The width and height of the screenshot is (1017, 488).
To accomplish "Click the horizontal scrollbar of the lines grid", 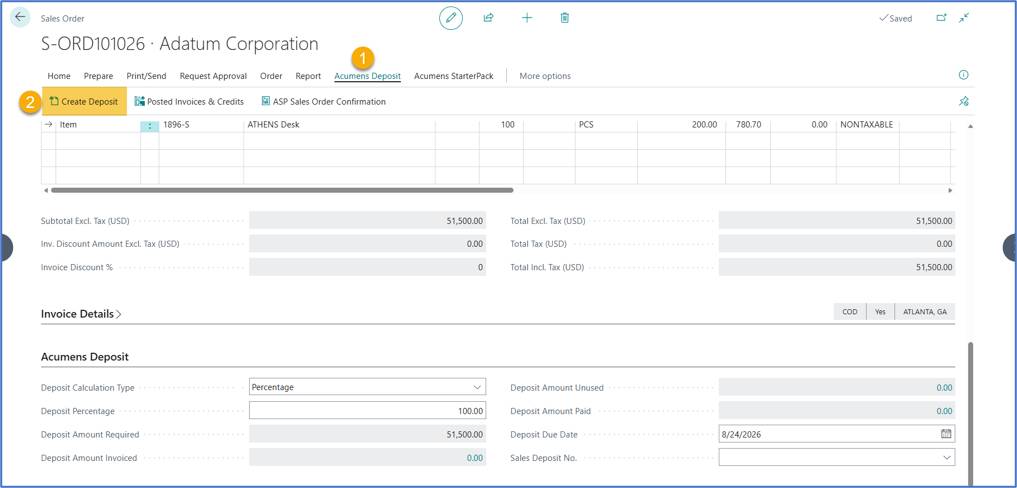I will (281, 190).
